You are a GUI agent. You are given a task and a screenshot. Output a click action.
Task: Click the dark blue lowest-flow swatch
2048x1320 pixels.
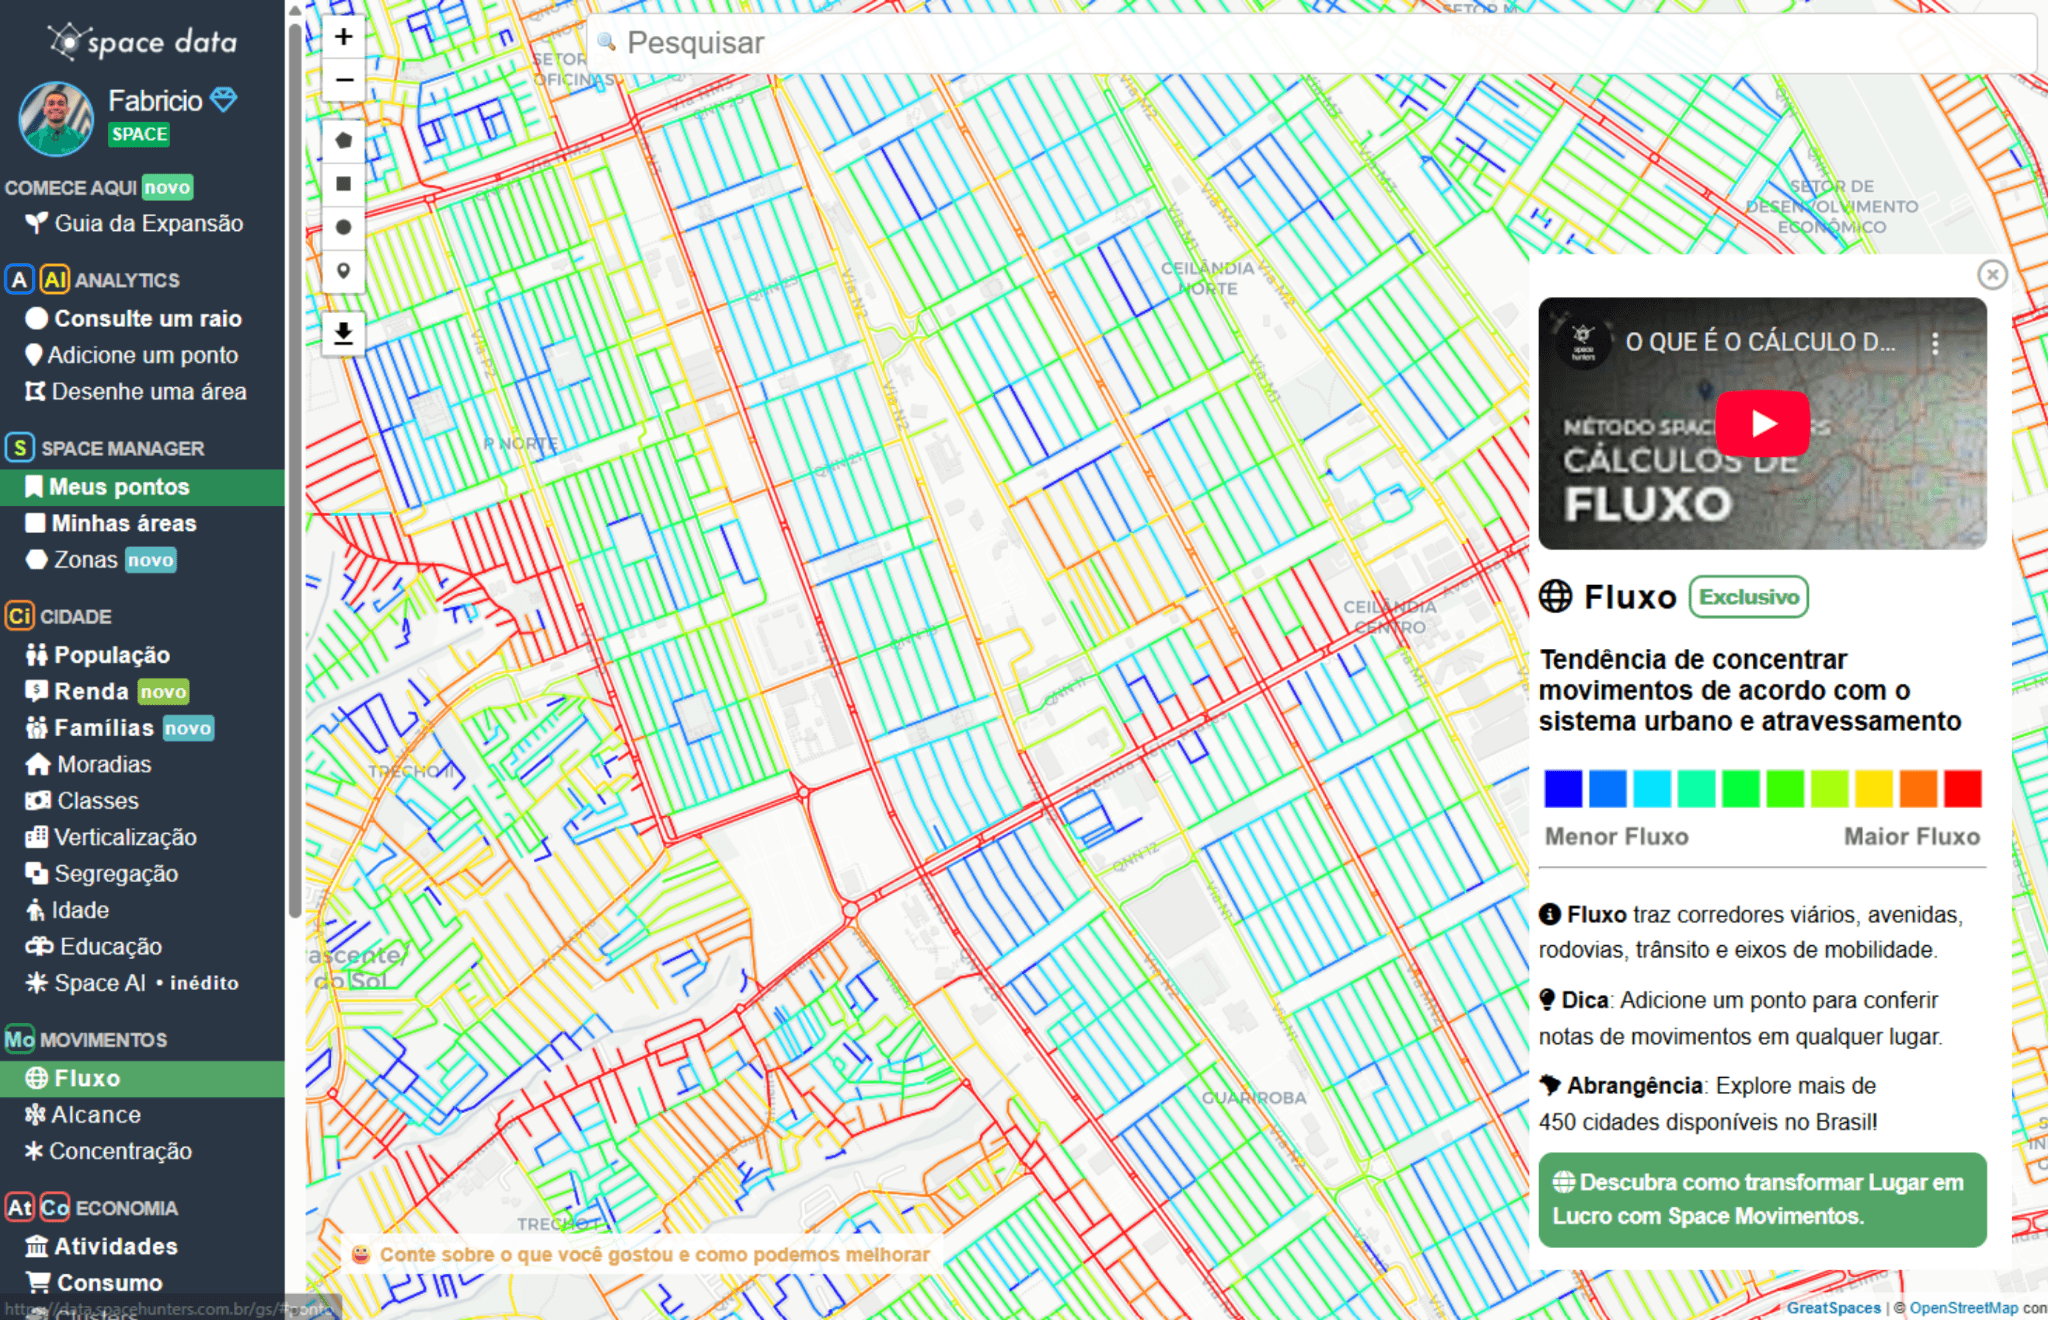pos(1563,788)
